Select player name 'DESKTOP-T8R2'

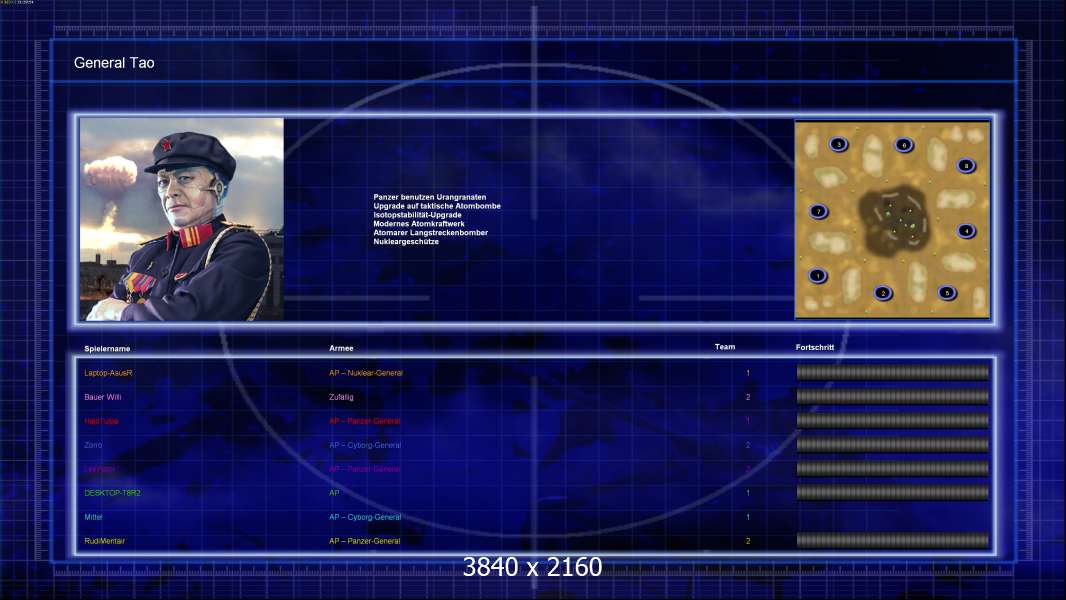[112, 493]
